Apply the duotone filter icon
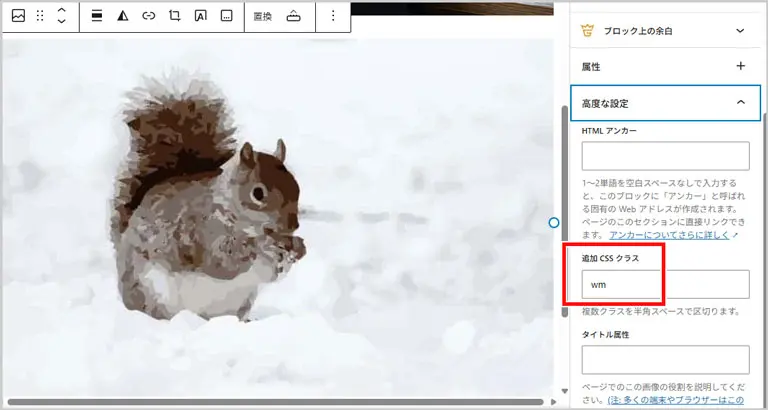This screenshot has height=410, width=768. pyautogui.click(x=123, y=16)
